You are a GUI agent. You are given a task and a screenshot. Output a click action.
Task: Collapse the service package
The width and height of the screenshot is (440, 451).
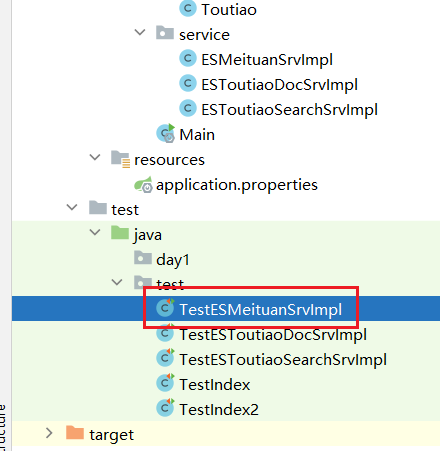pyautogui.click(x=140, y=32)
